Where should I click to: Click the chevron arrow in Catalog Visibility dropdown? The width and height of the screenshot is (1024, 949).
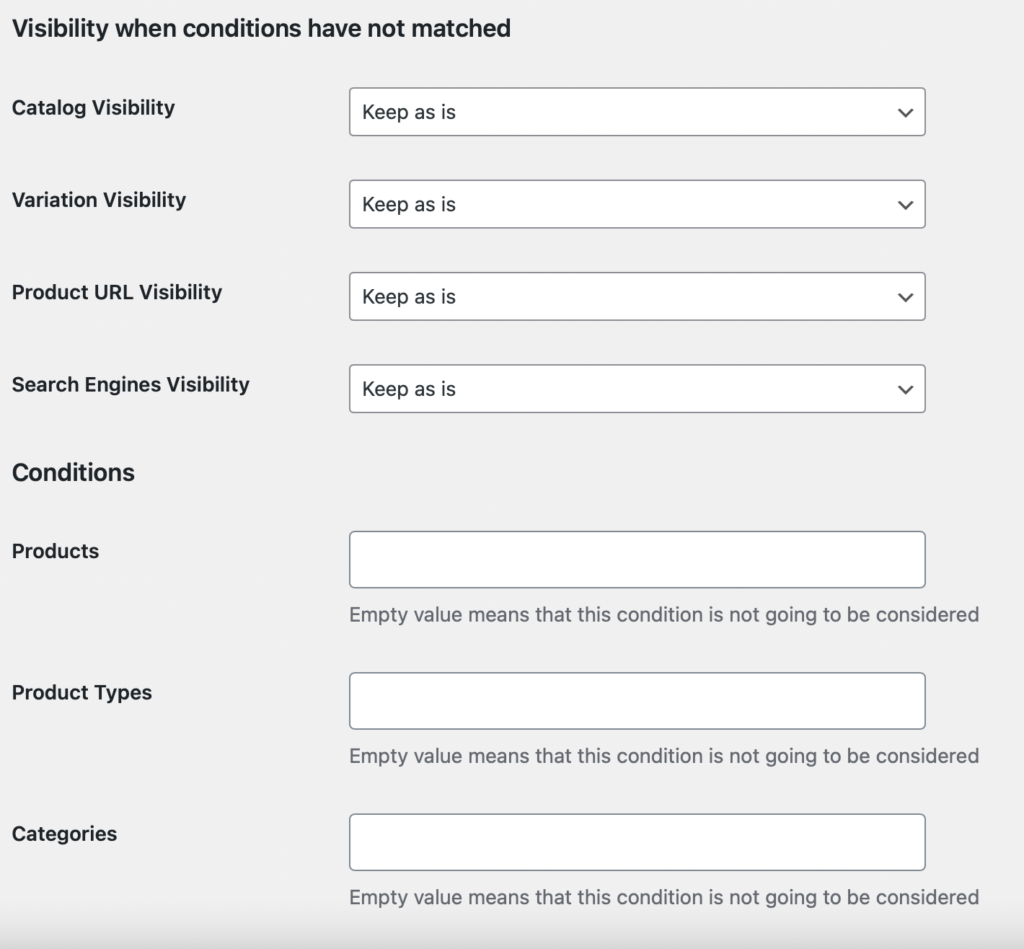tap(905, 113)
